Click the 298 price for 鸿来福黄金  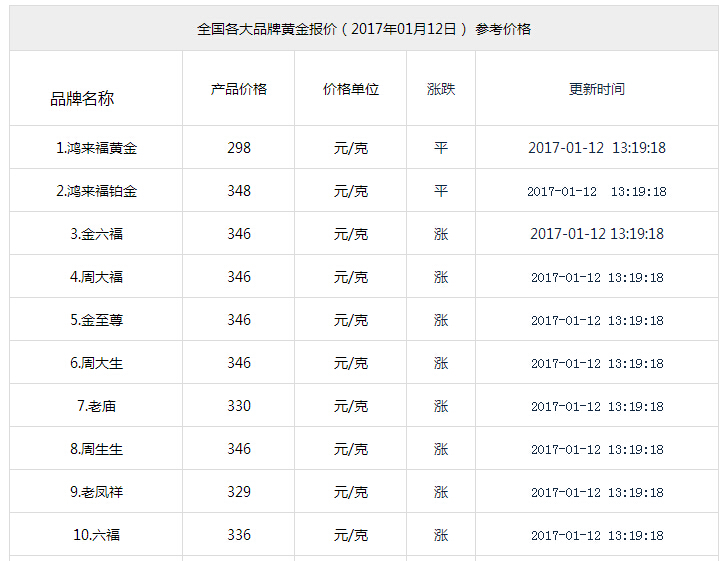click(239, 148)
